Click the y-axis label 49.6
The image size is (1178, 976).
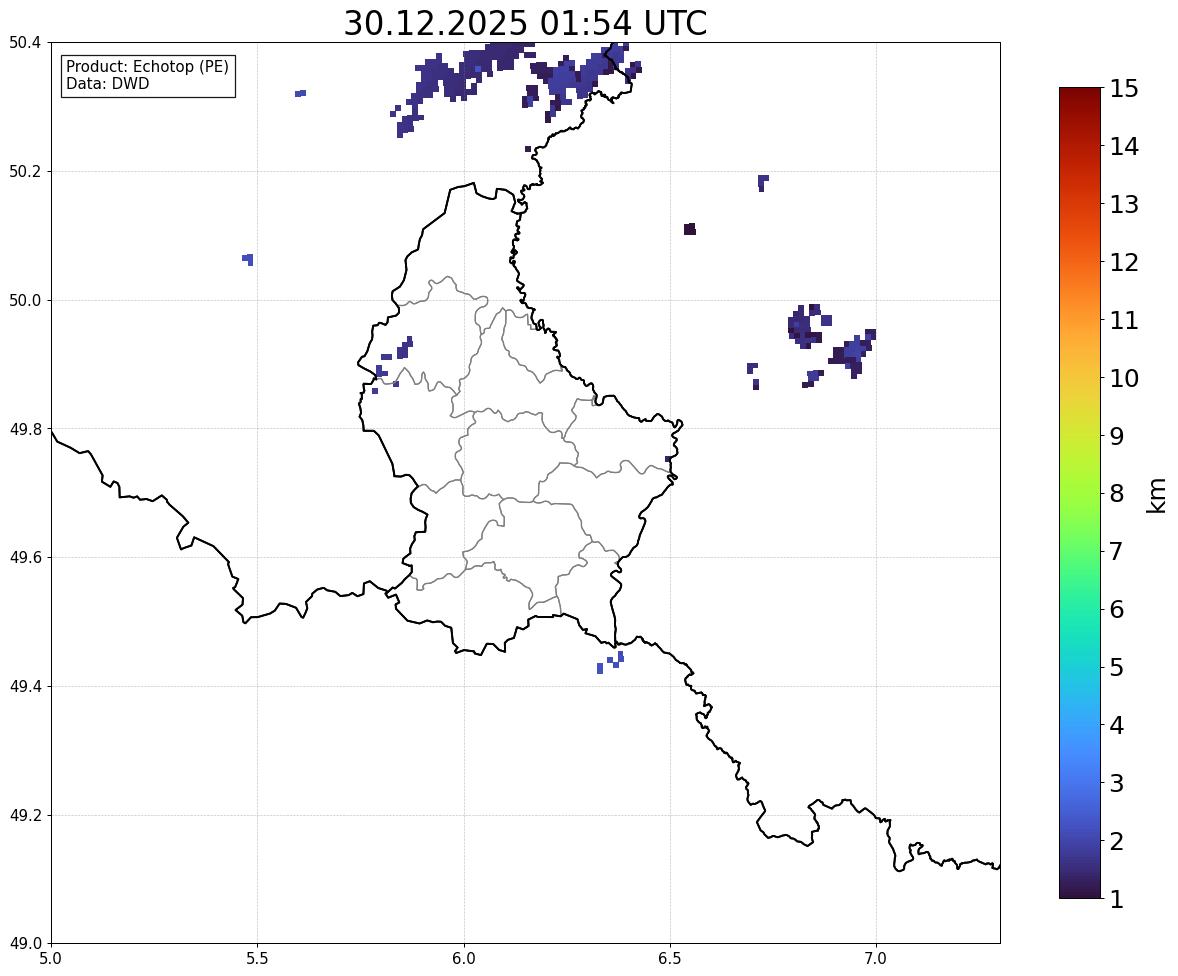coord(25,557)
